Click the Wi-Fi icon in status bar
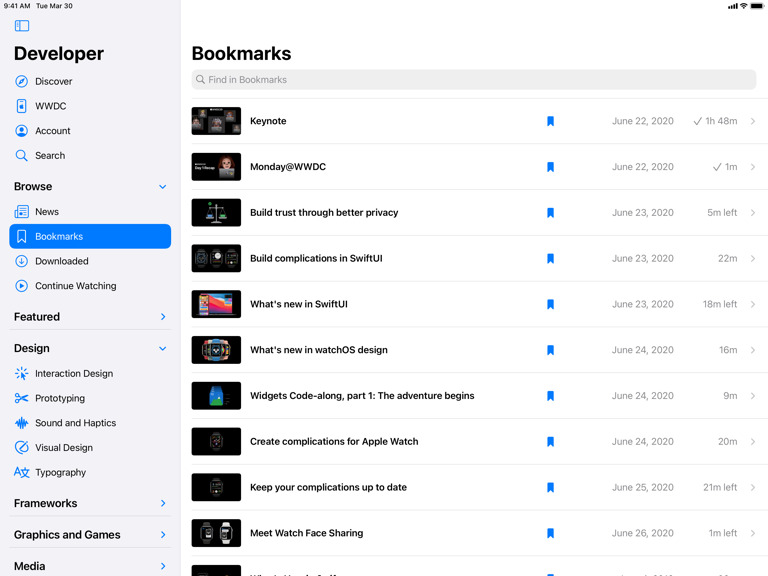Image resolution: width=768 pixels, height=576 pixels. click(744, 6)
